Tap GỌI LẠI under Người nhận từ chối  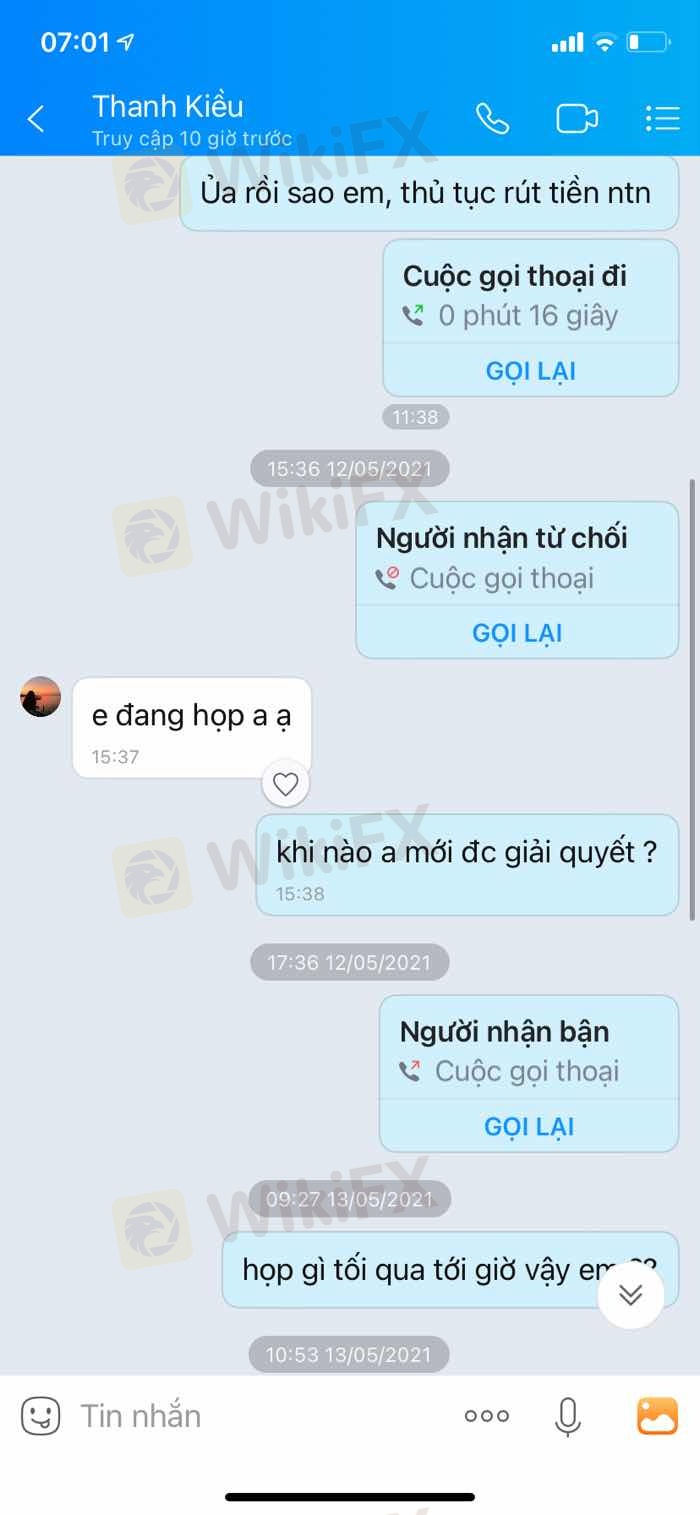click(517, 633)
